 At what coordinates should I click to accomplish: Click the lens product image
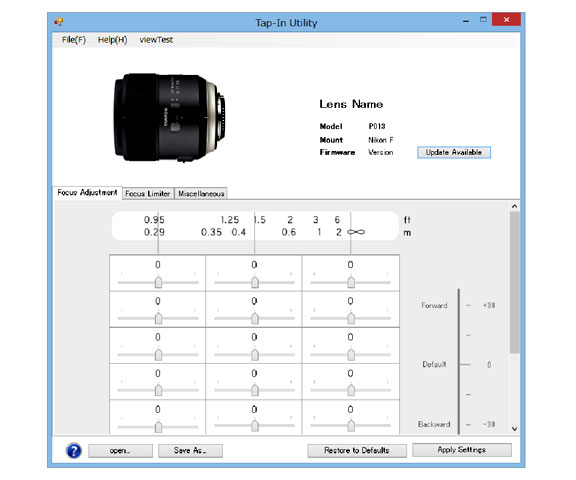pos(169,118)
